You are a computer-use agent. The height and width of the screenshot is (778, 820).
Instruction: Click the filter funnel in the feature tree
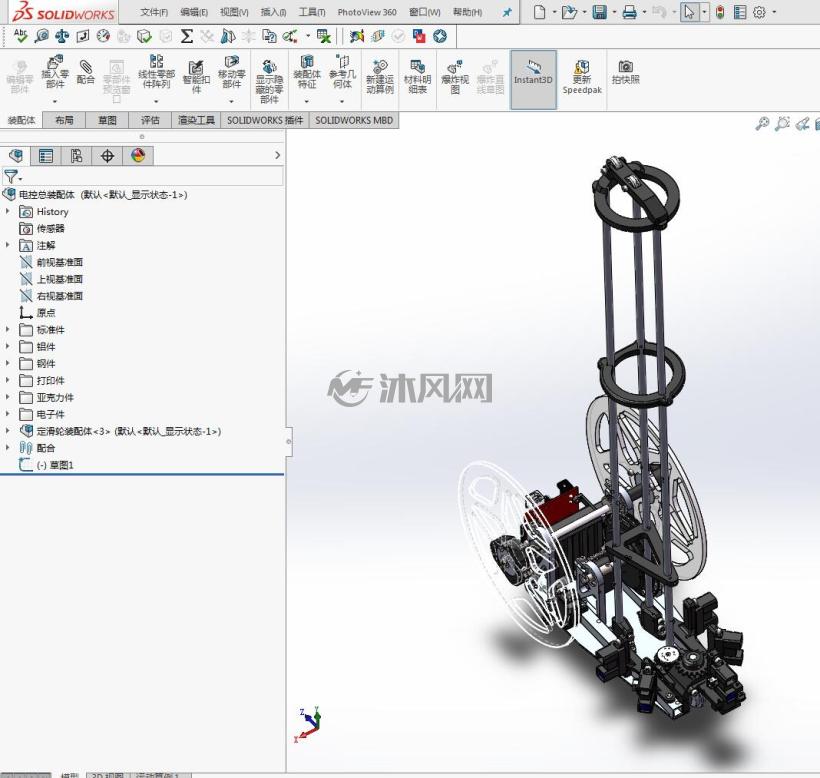pos(11,176)
